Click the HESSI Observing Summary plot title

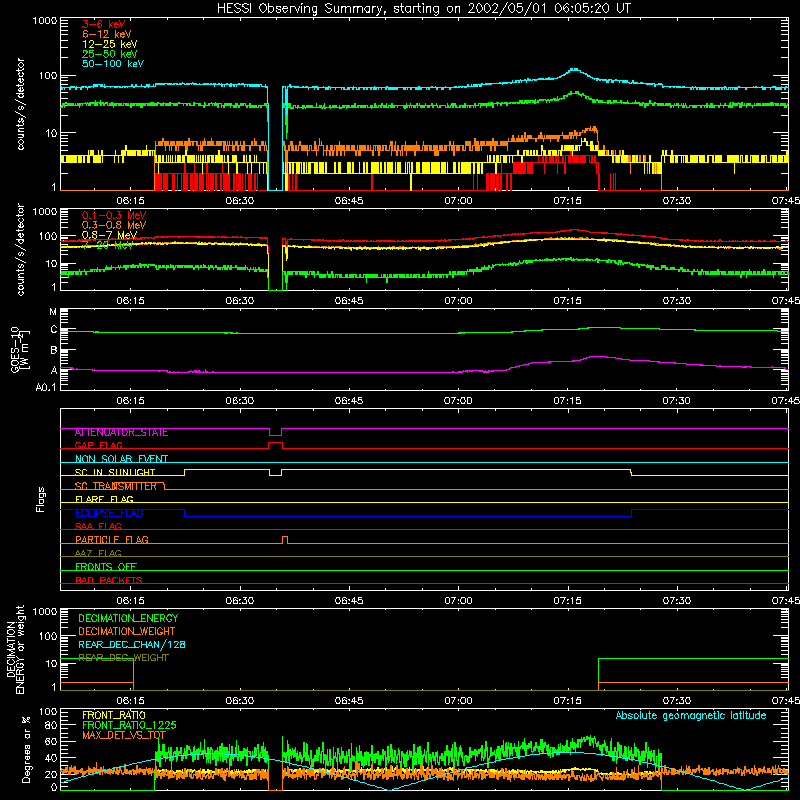(423, 8)
